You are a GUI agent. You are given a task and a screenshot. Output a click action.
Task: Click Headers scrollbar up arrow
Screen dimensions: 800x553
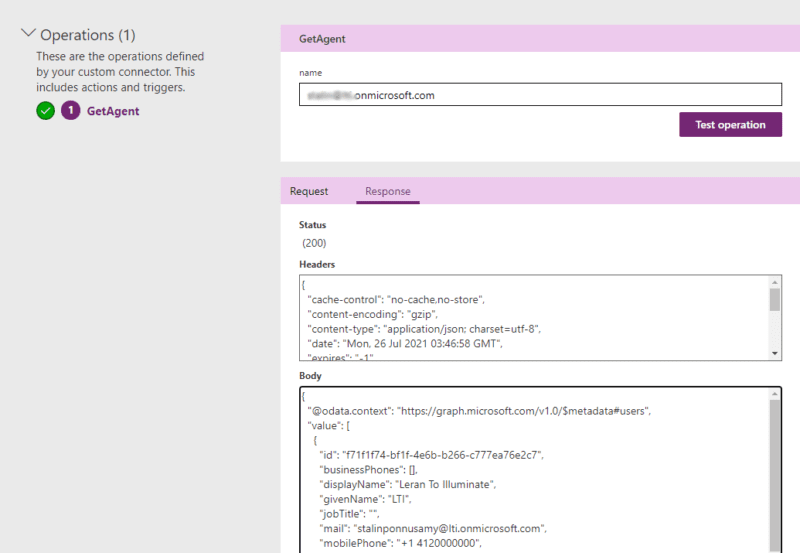tap(774, 284)
